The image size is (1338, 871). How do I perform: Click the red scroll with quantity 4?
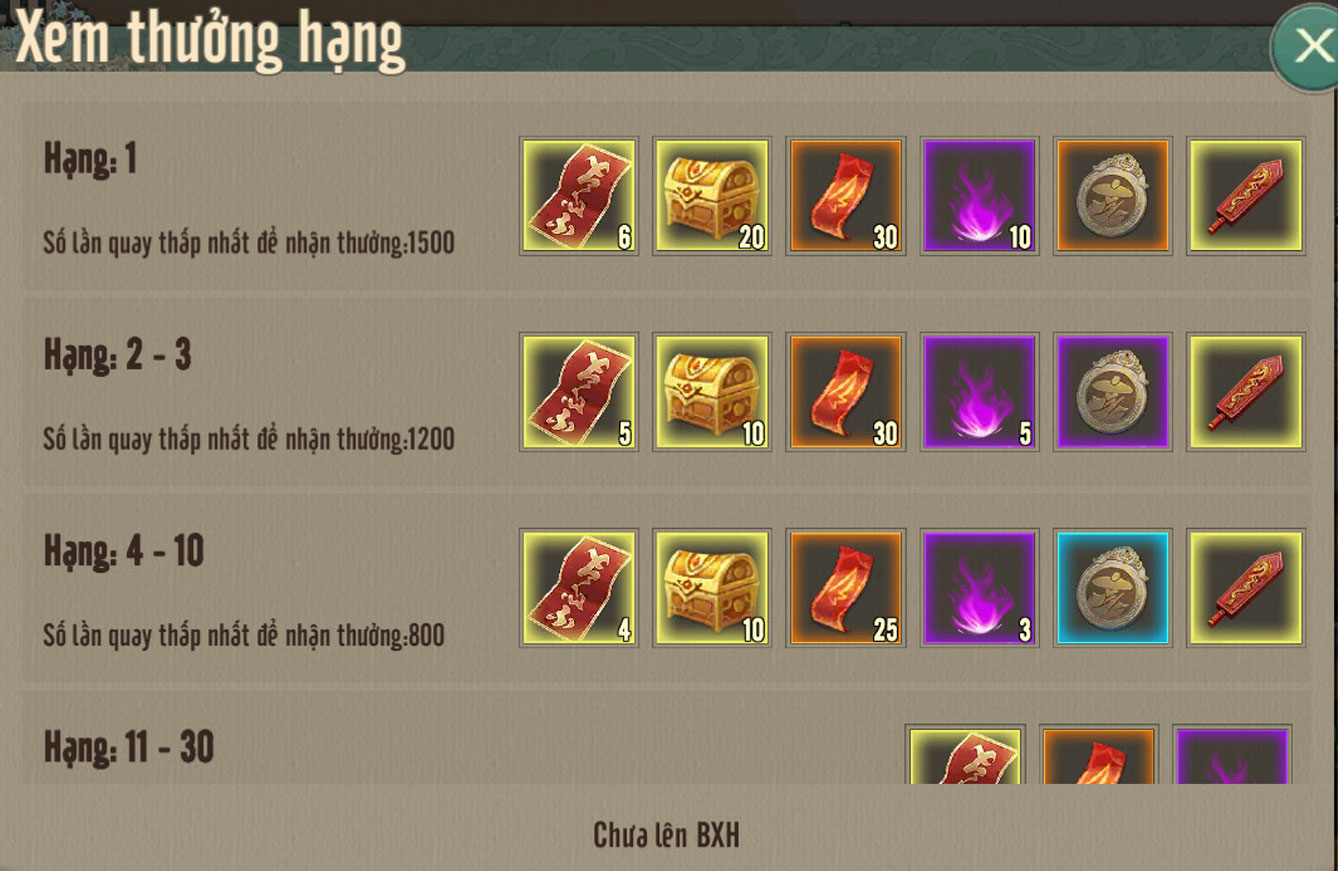pos(579,588)
